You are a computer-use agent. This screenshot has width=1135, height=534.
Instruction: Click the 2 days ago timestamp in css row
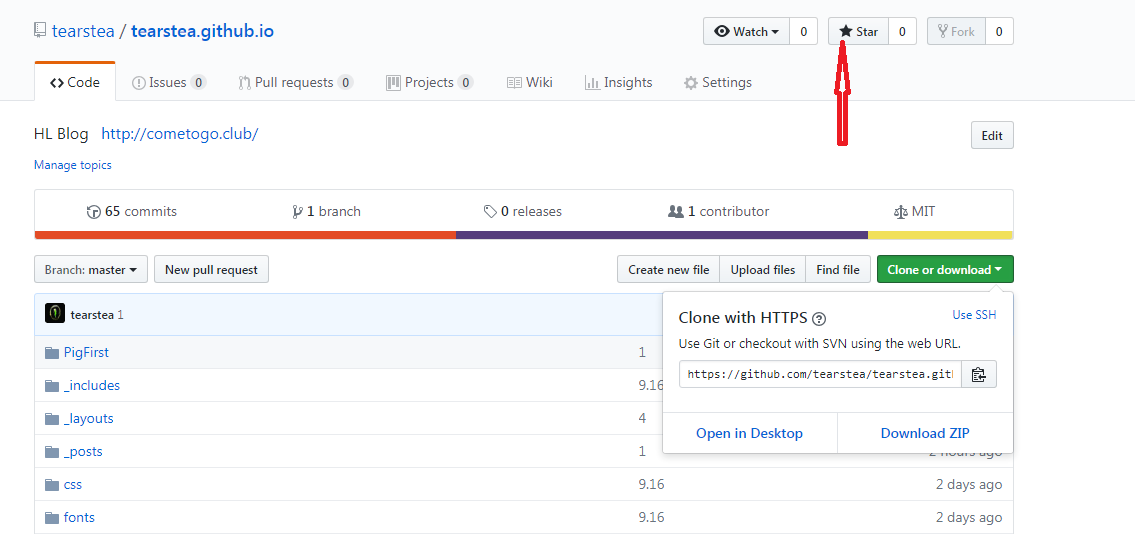(x=969, y=485)
